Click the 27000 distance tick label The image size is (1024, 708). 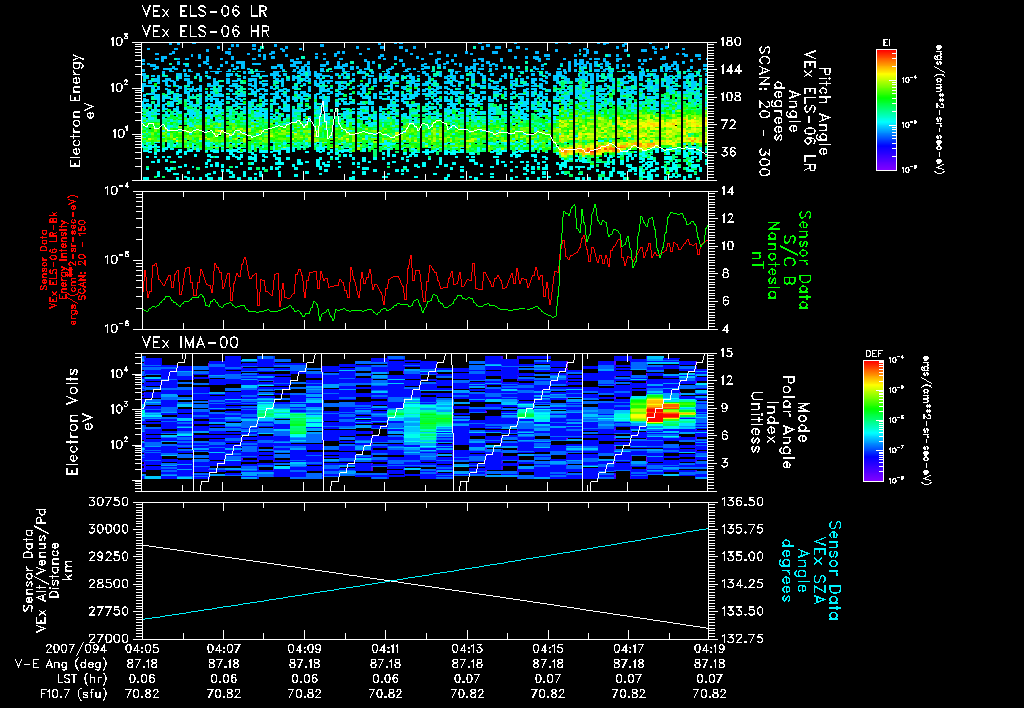pos(108,638)
